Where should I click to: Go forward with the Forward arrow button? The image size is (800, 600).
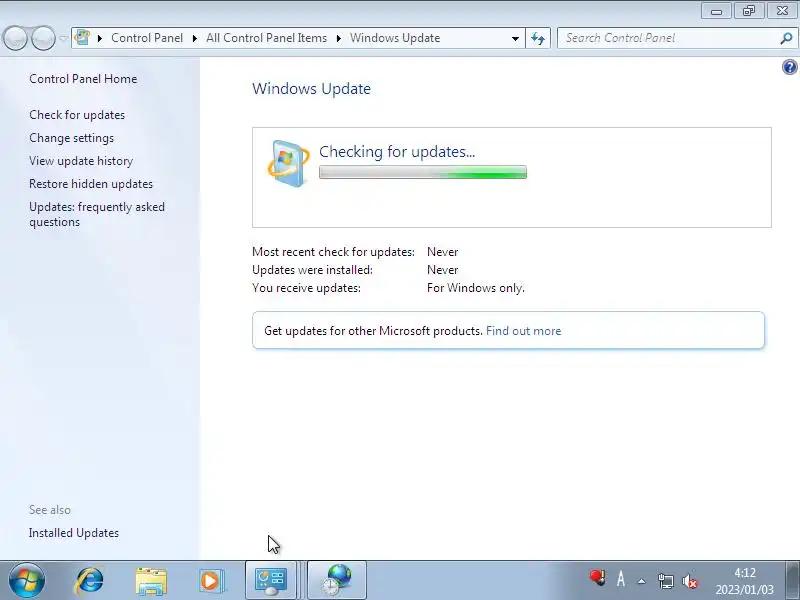click(x=43, y=38)
